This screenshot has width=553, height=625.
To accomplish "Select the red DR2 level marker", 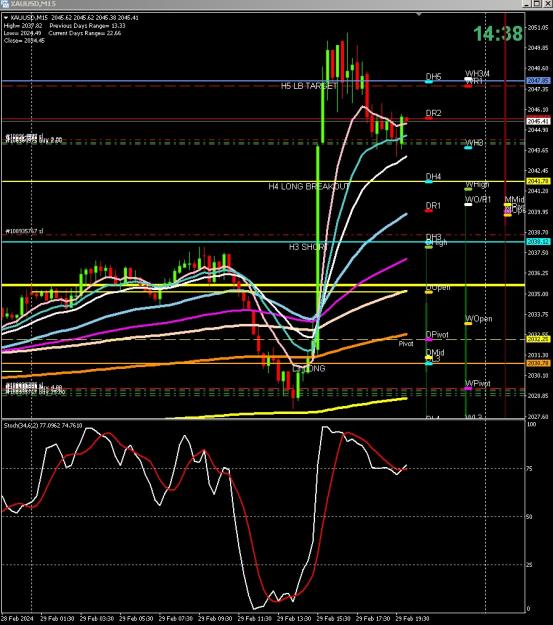I will pyautogui.click(x=429, y=118).
